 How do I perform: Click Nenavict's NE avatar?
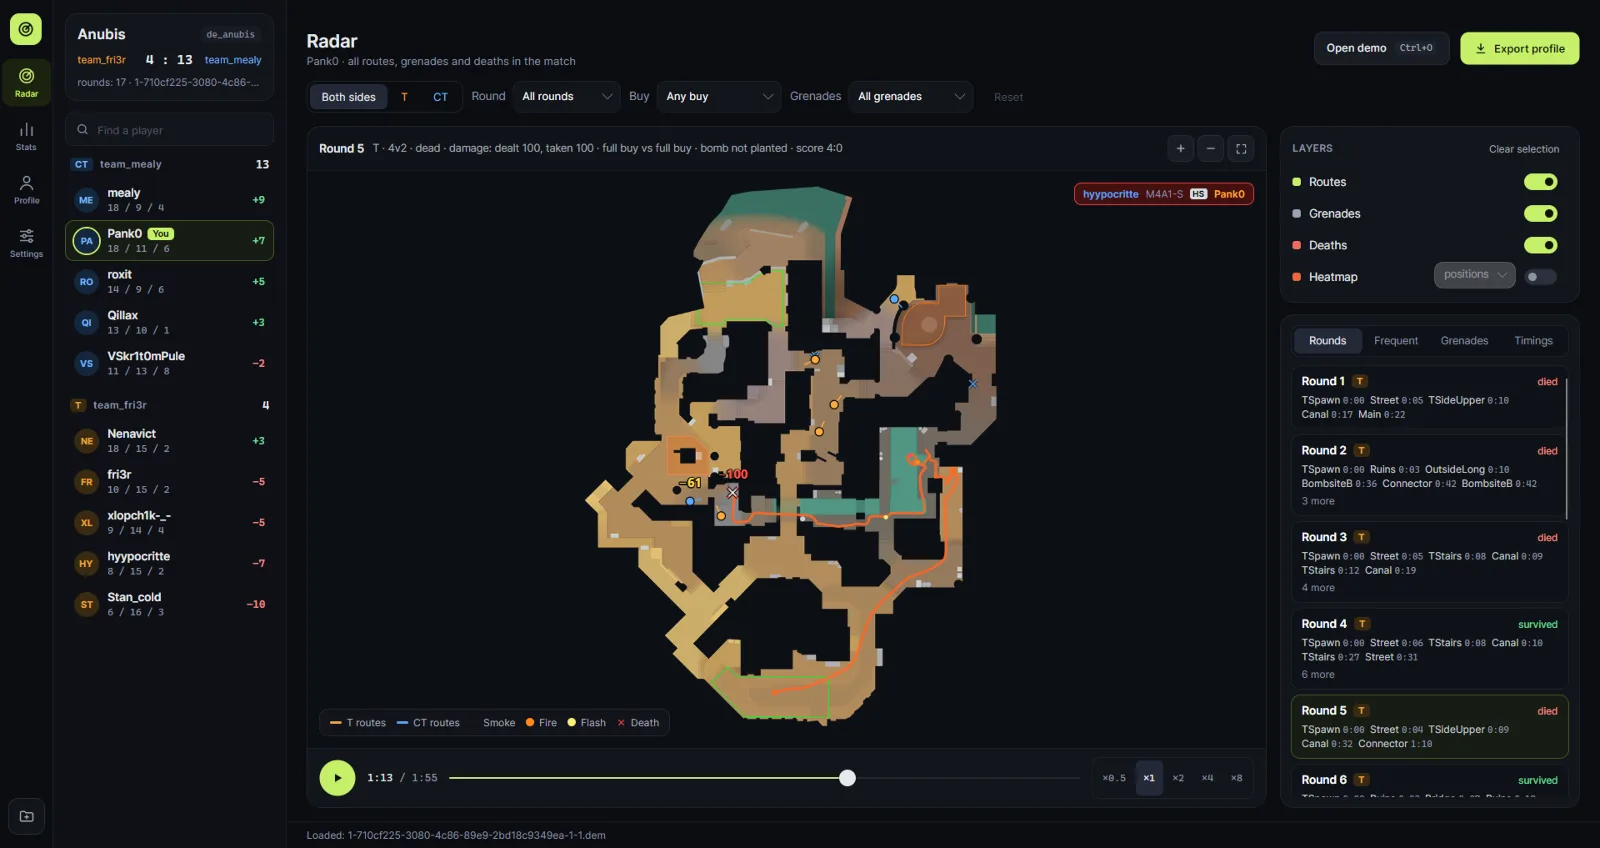pos(86,441)
